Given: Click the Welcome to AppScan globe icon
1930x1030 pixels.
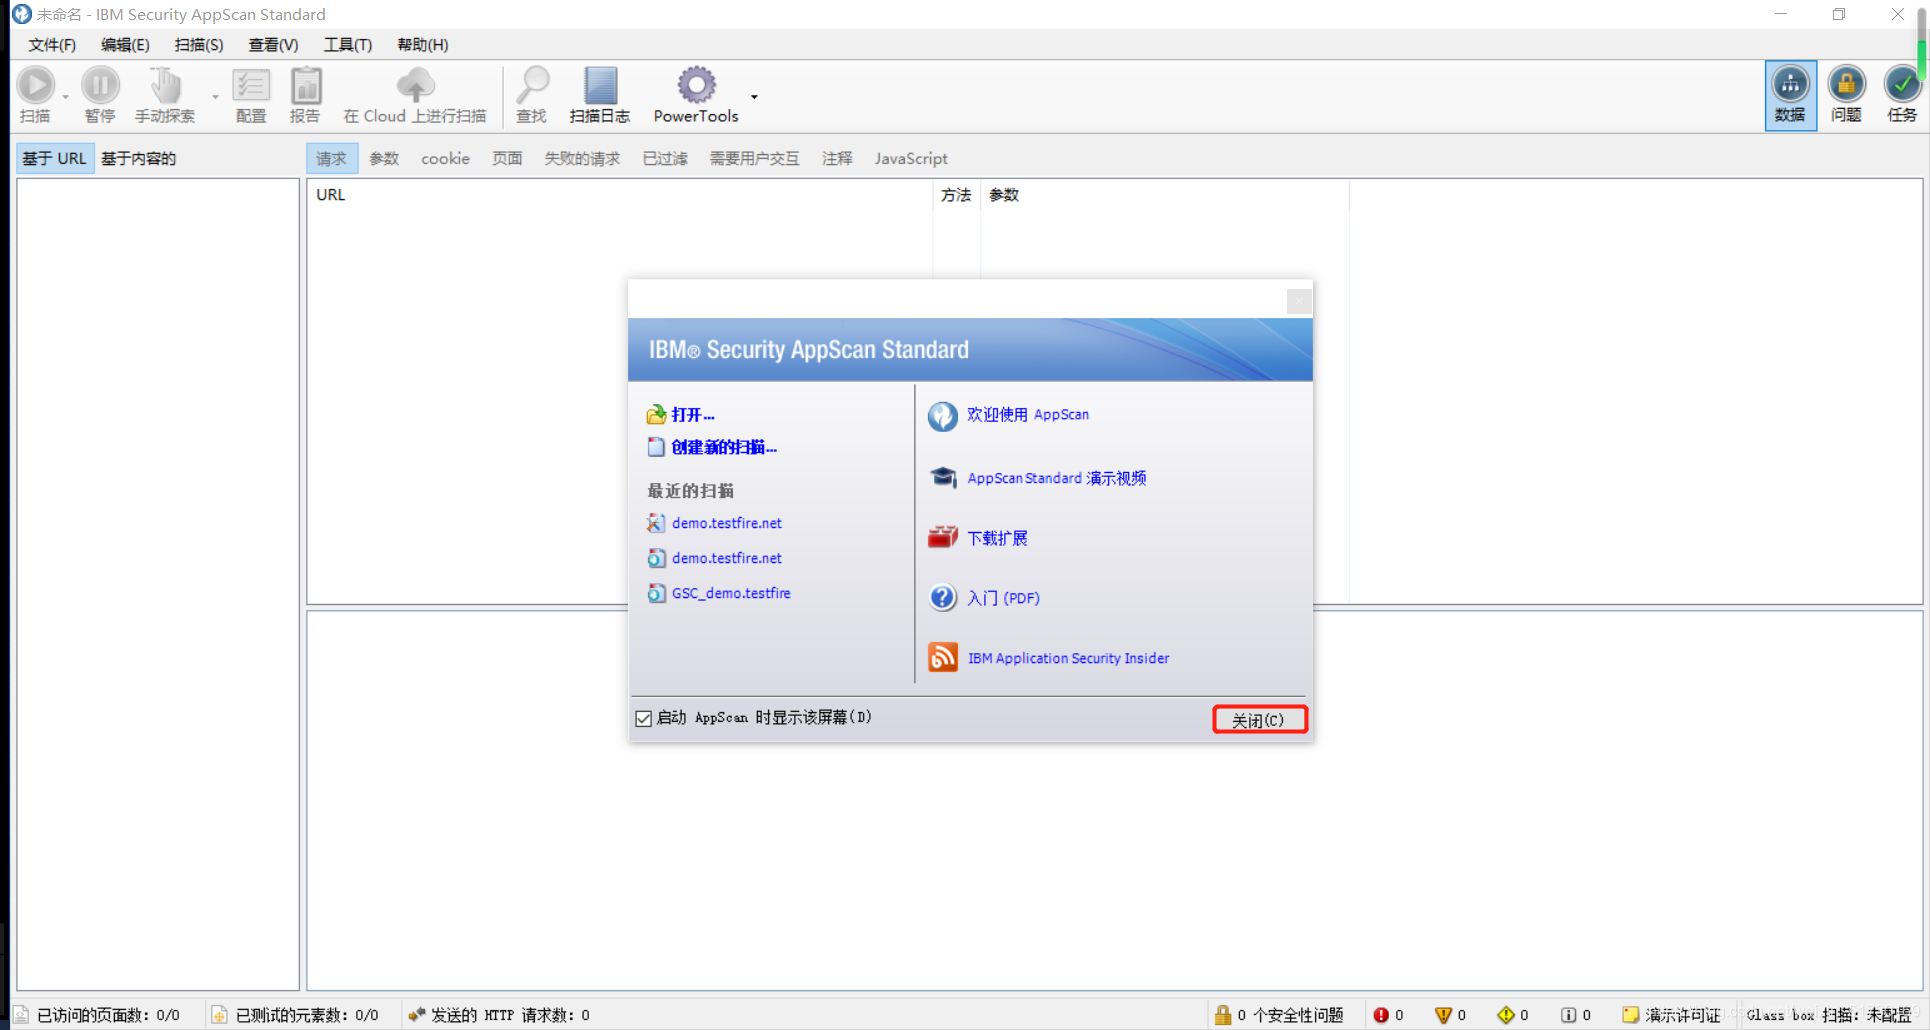Looking at the screenshot, I should [942, 415].
